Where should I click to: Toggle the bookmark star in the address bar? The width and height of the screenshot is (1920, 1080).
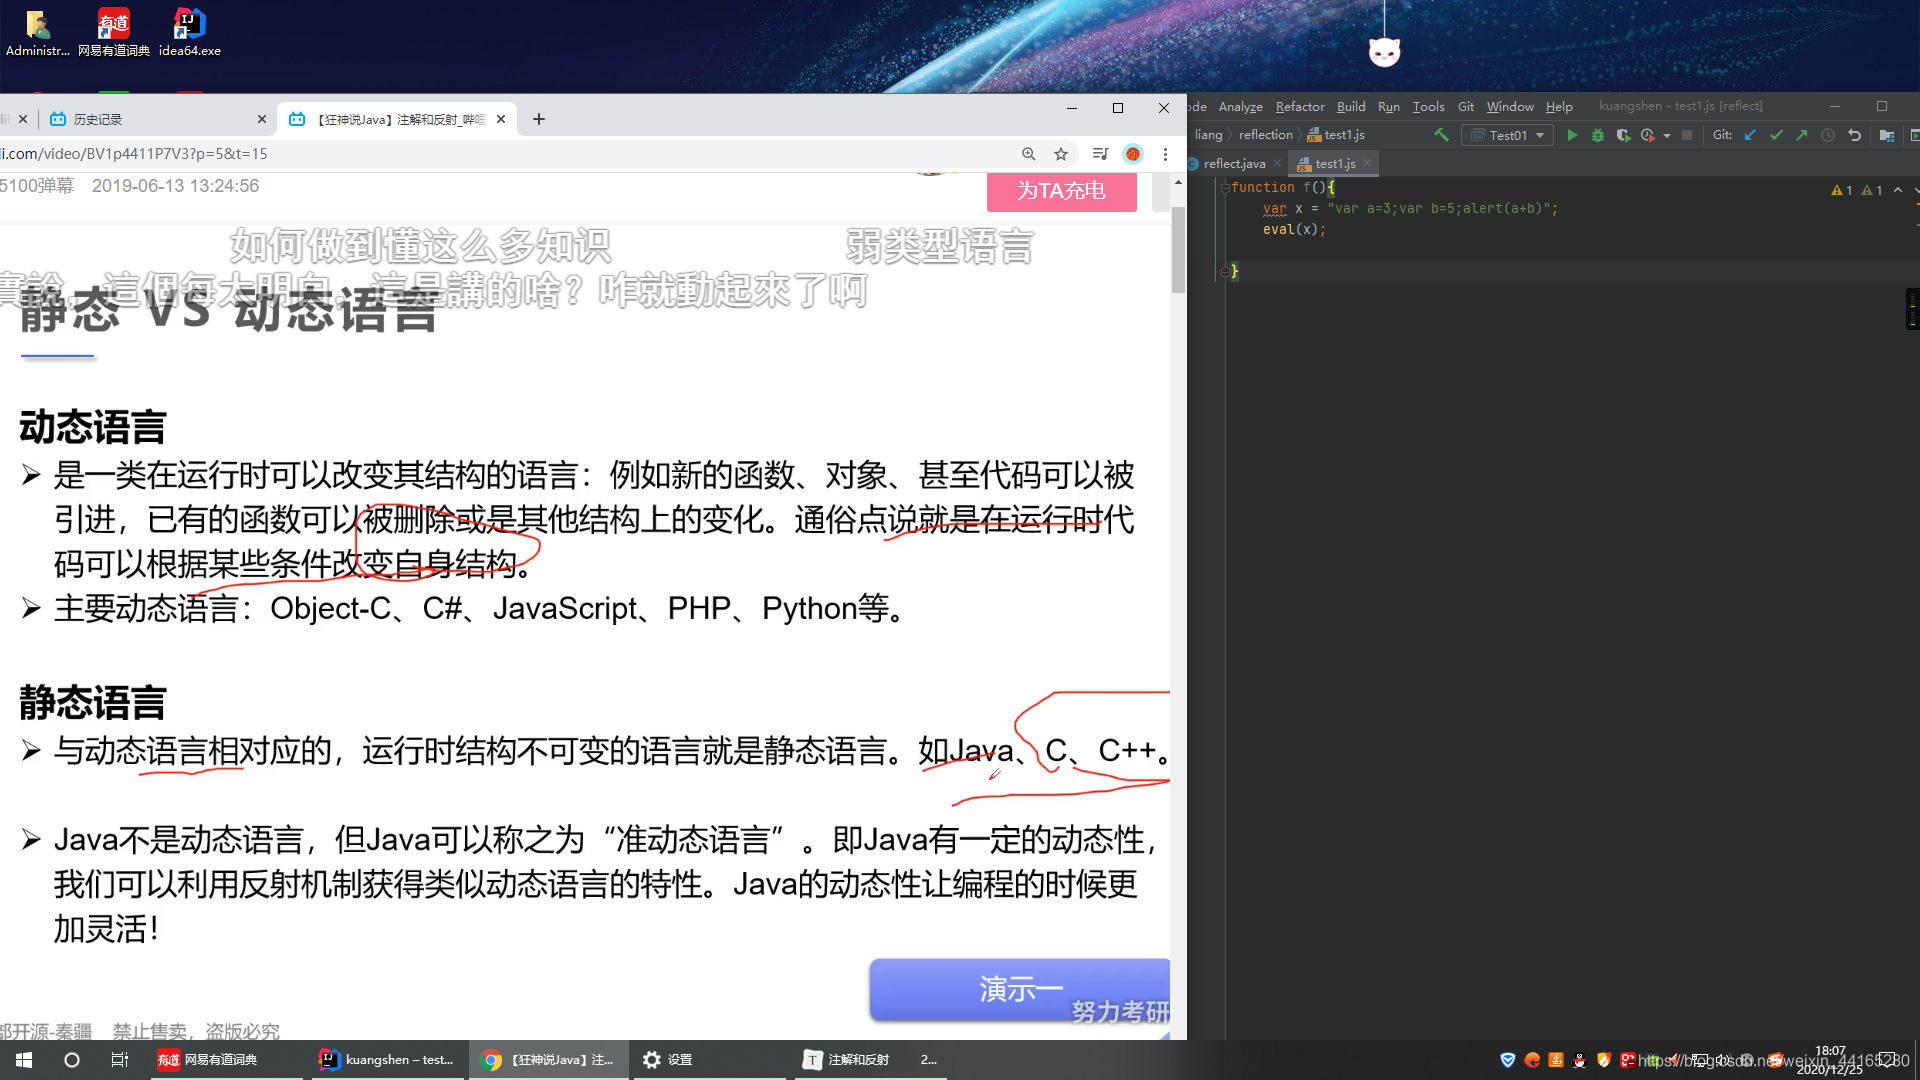(x=1061, y=154)
